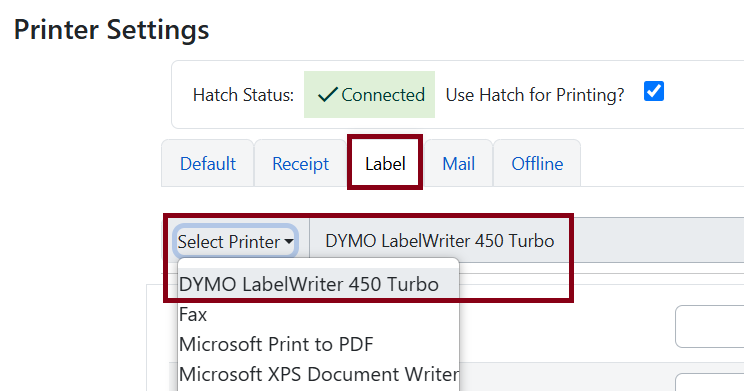Switch to the Mail tab
This screenshot has height=391, width=744.
(x=458, y=164)
